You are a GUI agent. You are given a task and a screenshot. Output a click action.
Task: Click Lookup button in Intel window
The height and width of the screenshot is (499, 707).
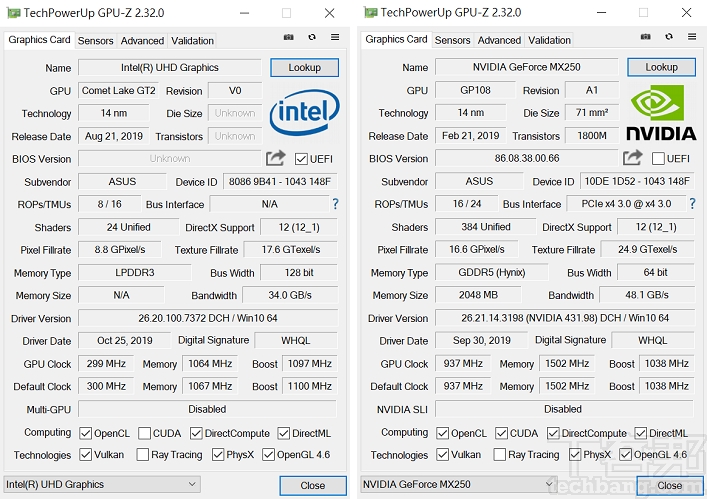[304, 68]
